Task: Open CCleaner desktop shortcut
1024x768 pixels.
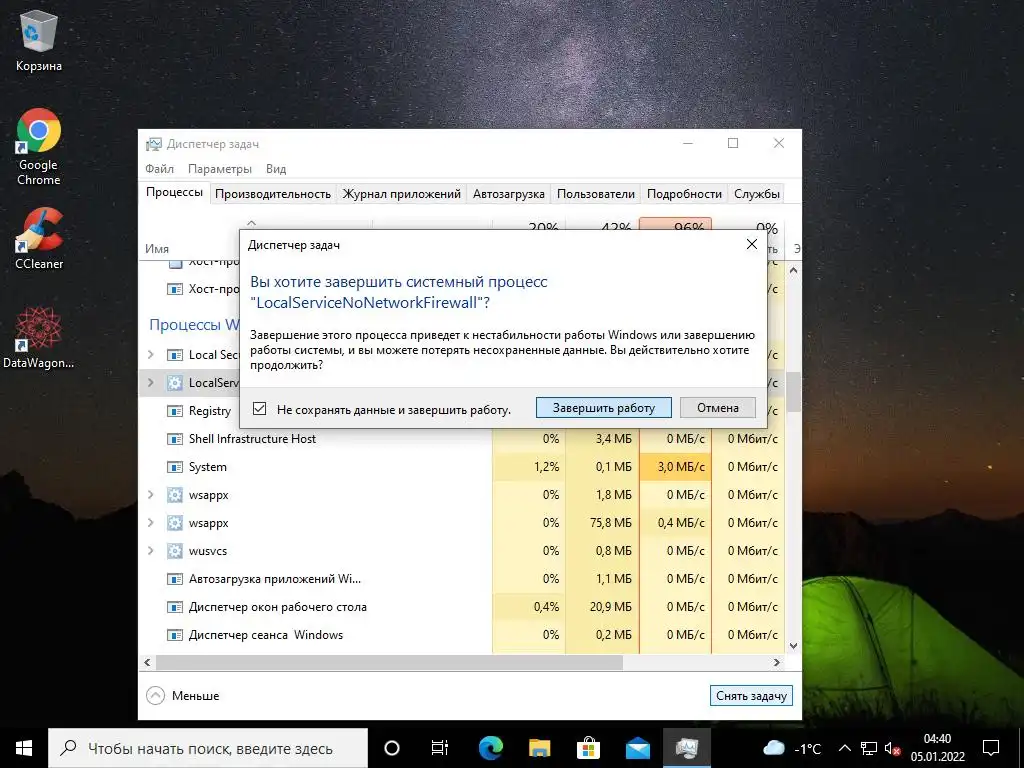Action: coord(39,239)
